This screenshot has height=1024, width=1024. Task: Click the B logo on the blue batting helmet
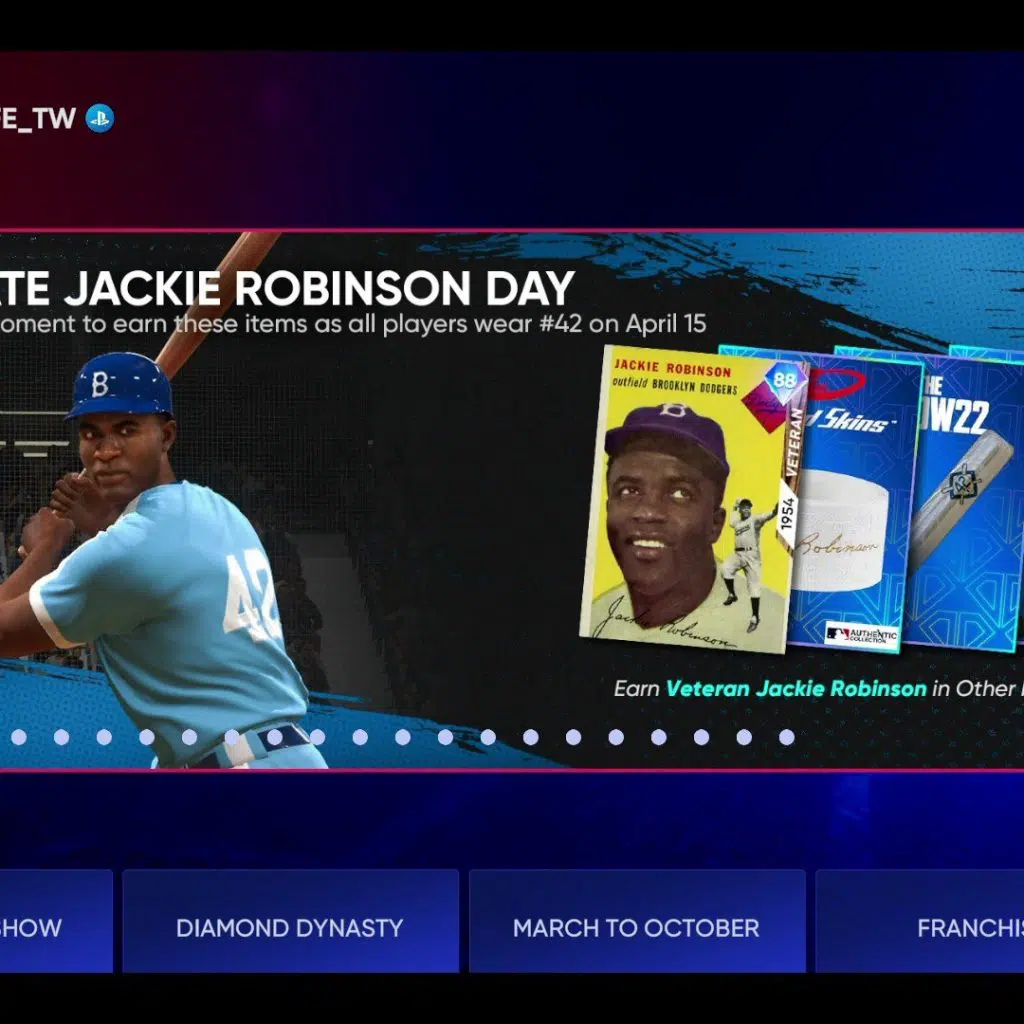[100, 383]
